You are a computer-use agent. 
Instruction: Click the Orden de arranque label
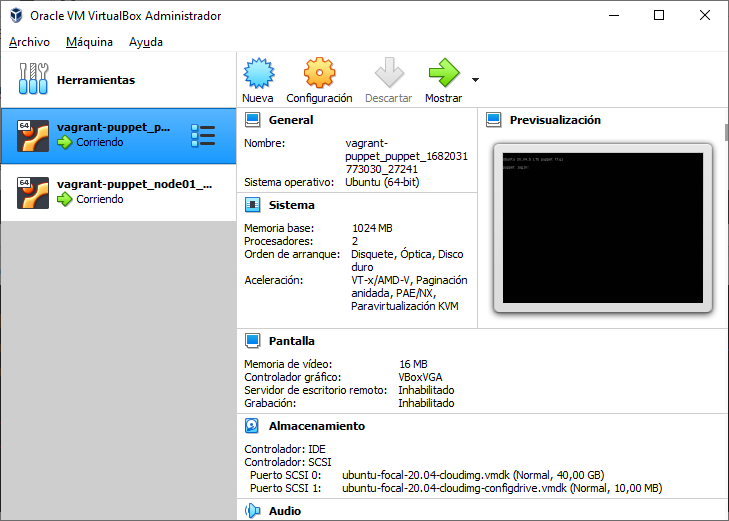coord(292,254)
